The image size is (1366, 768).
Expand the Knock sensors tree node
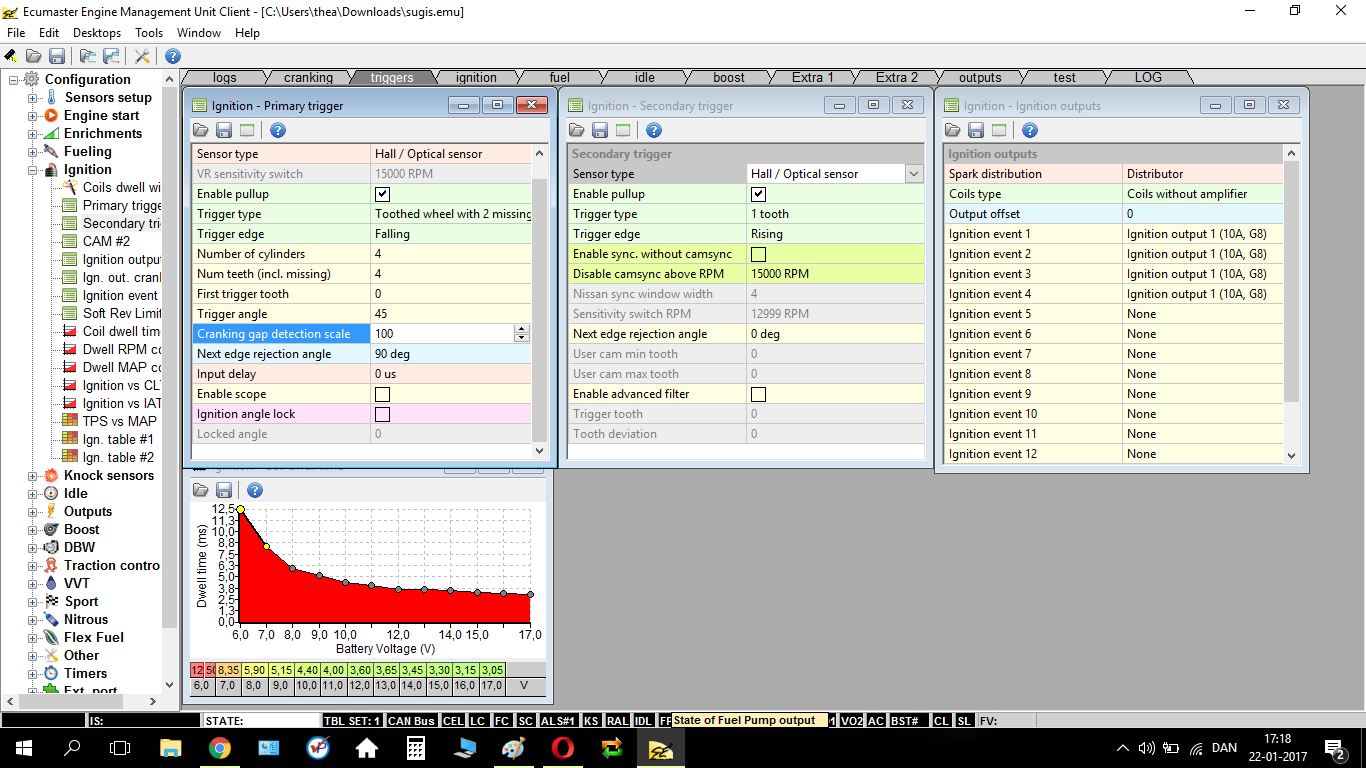[x=32, y=476]
